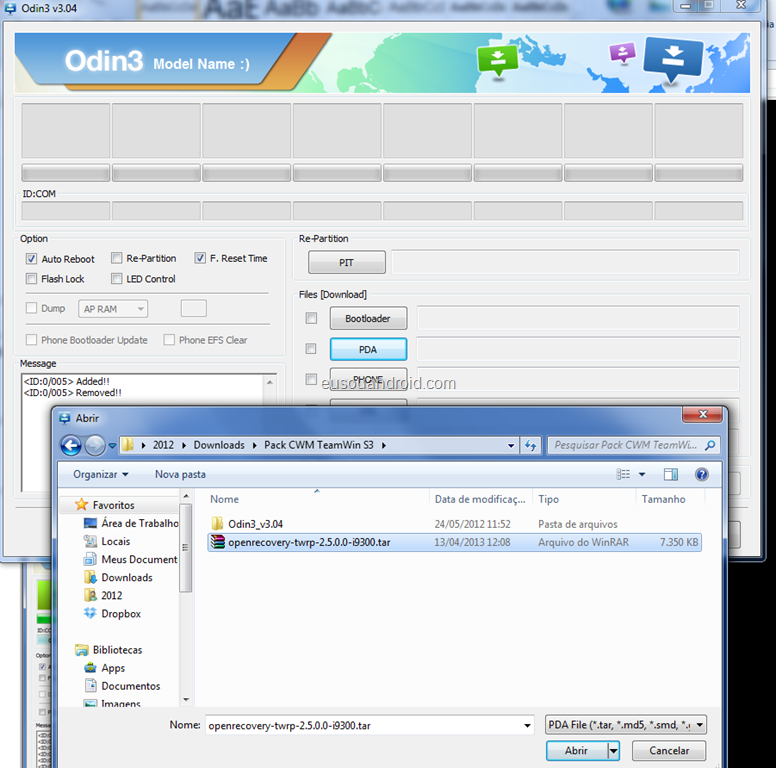Go back in the Abrir dialog
This screenshot has height=768, width=776.
(x=71, y=445)
